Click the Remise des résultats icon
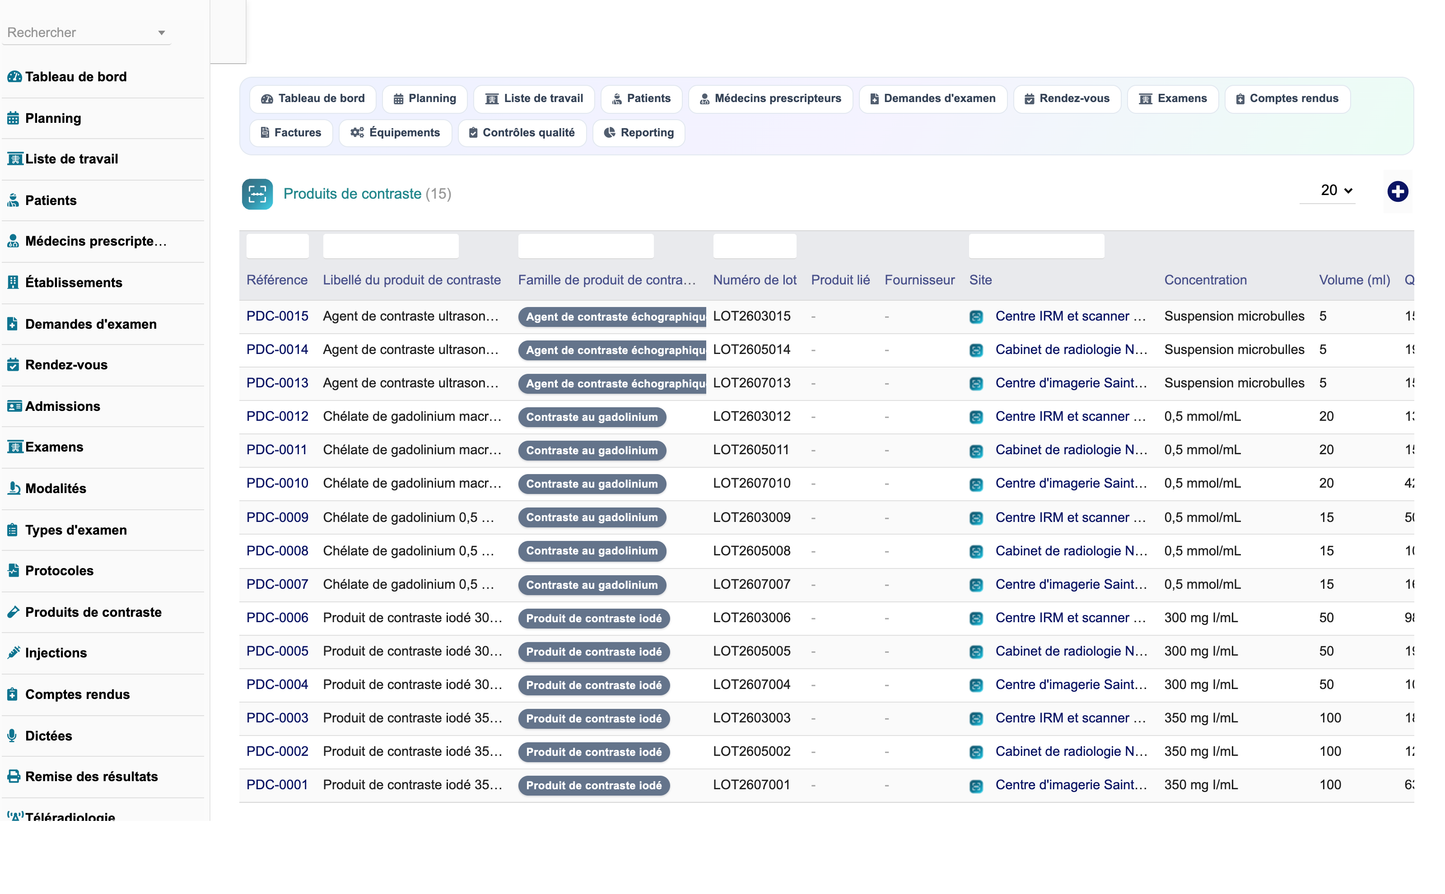Screen dimensions: 1445x894 click(x=13, y=777)
